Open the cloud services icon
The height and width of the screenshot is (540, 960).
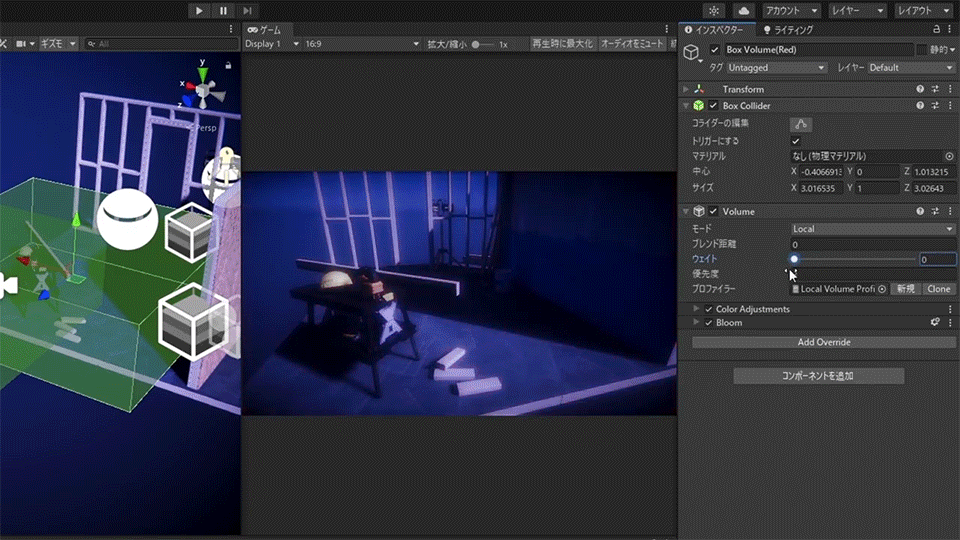click(742, 10)
